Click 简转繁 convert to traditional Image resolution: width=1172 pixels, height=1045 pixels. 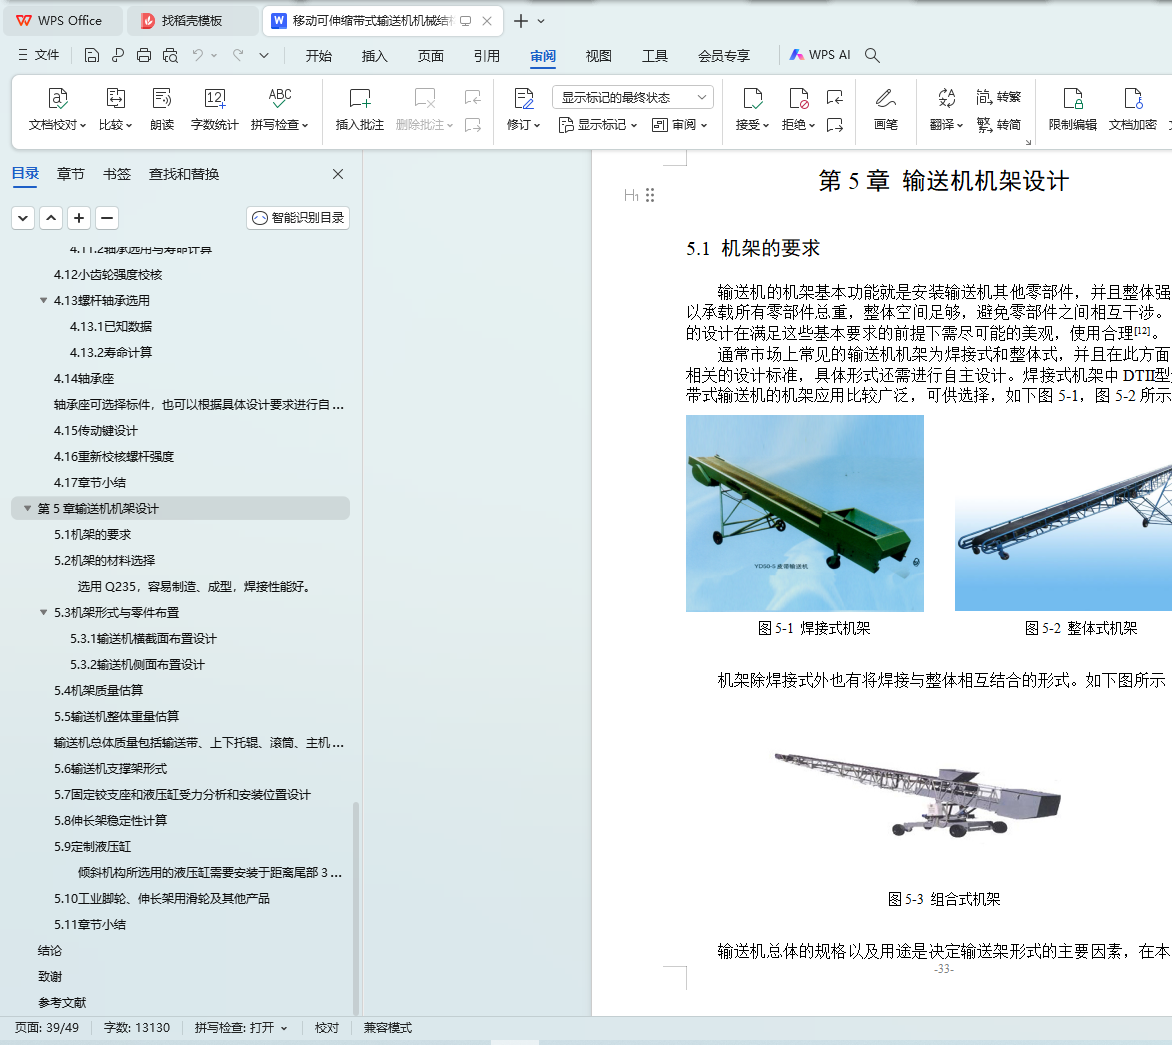tap(999, 97)
